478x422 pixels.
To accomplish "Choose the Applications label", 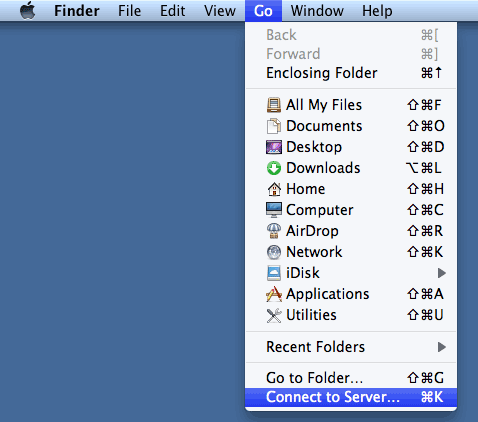I will coord(328,294).
